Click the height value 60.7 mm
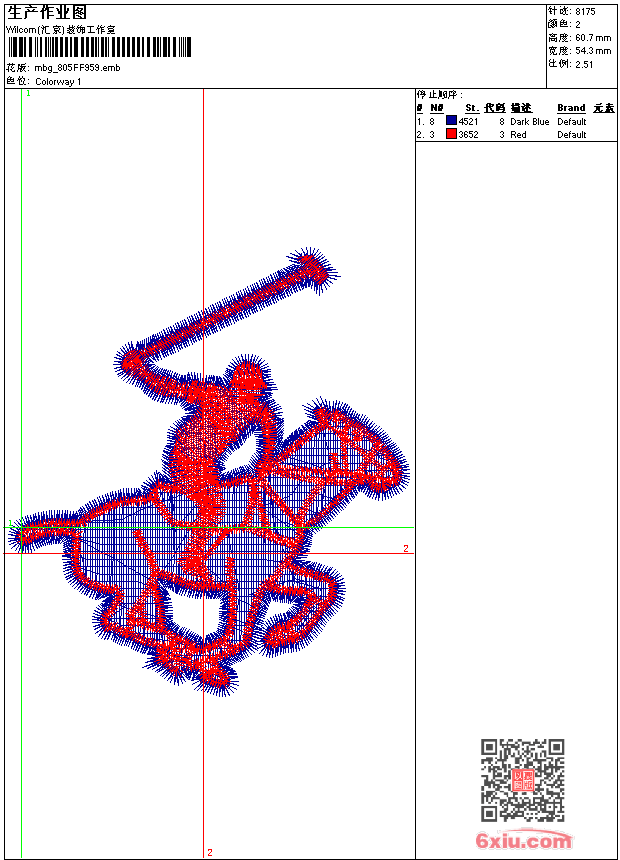The width and height of the screenshot is (620, 860). [x=593, y=38]
